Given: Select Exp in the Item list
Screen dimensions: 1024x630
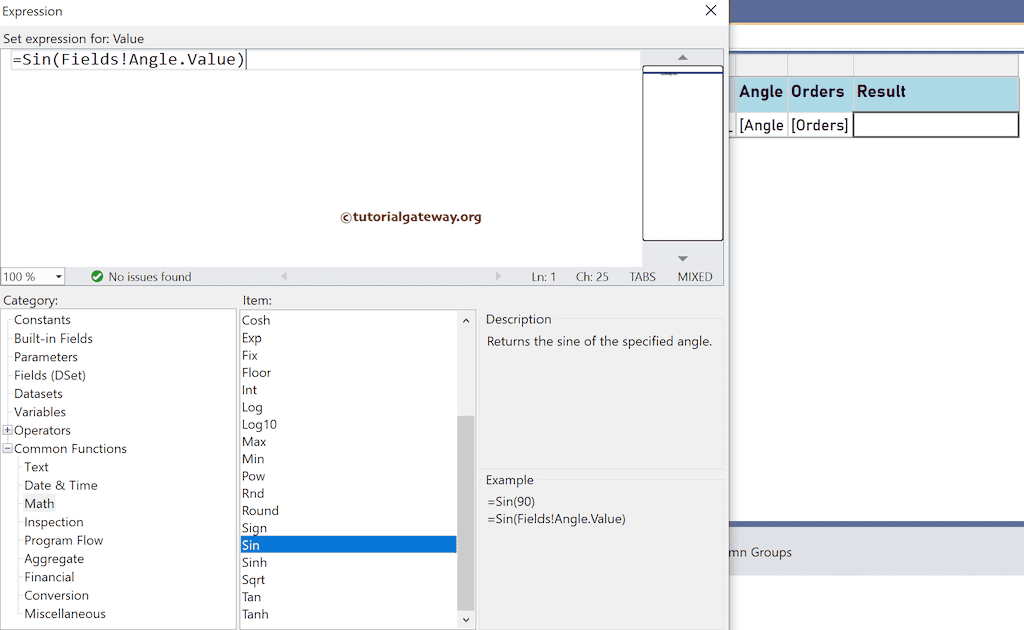Looking at the screenshot, I should tap(251, 338).
